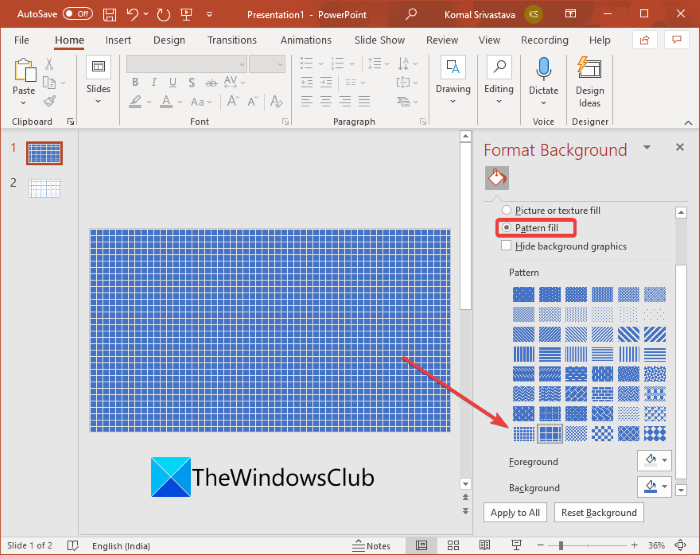This screenshot has height=555, width=700.
Task: Open the File menu
Action: point(21,40)
